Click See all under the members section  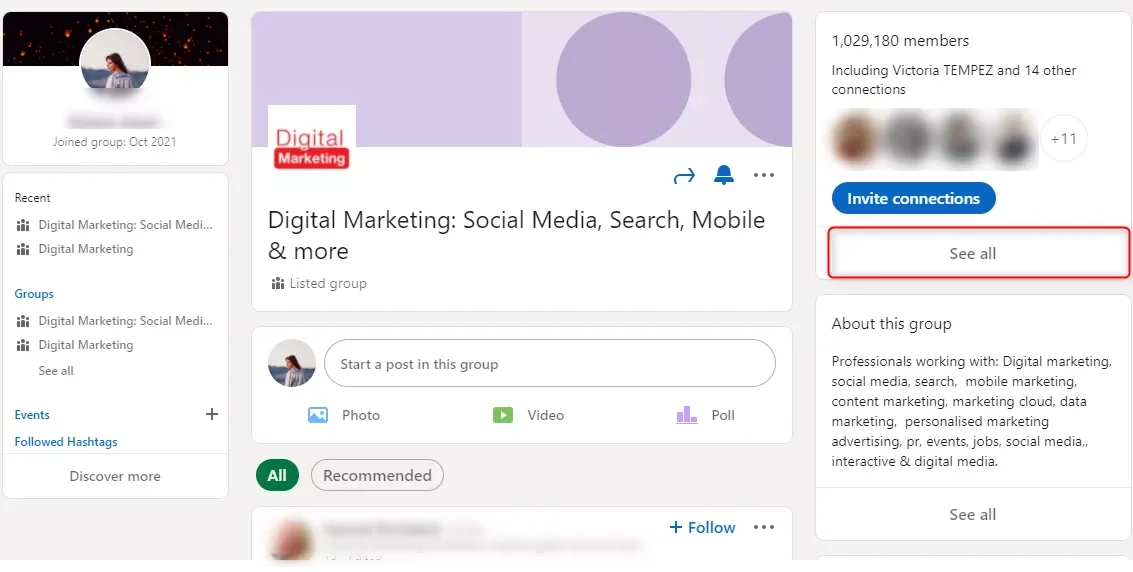pos(973,254)
